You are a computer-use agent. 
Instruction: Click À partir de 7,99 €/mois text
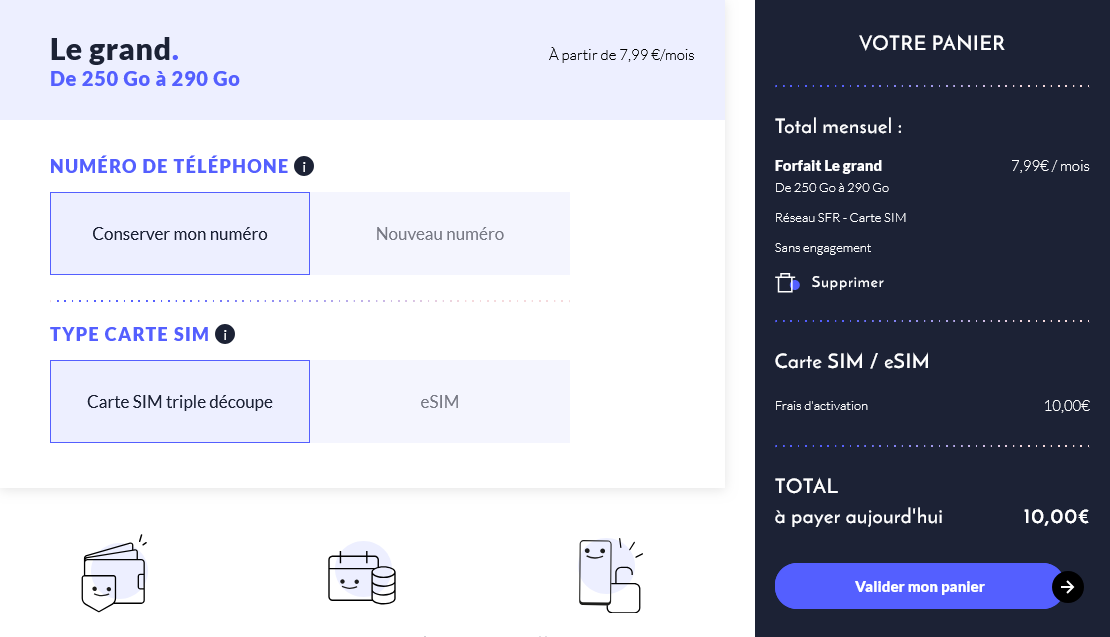[621, 55]
